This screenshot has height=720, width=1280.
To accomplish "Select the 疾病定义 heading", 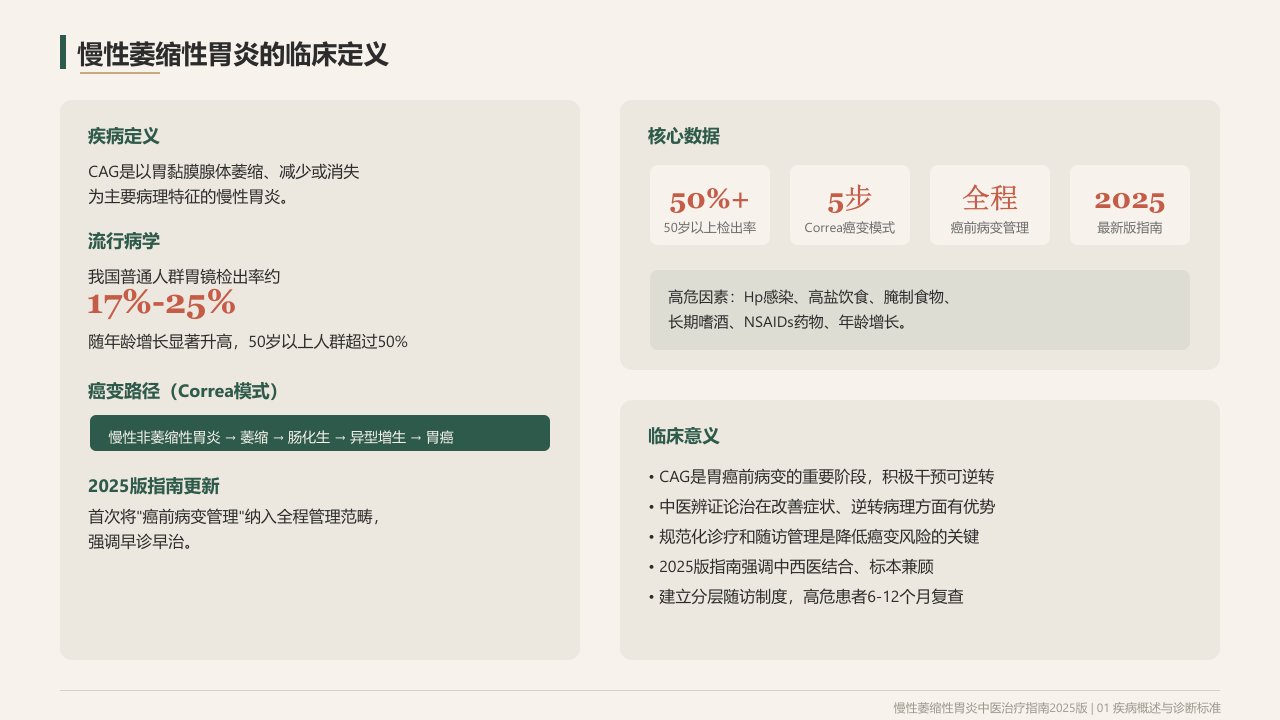I will tap(124, 136).
